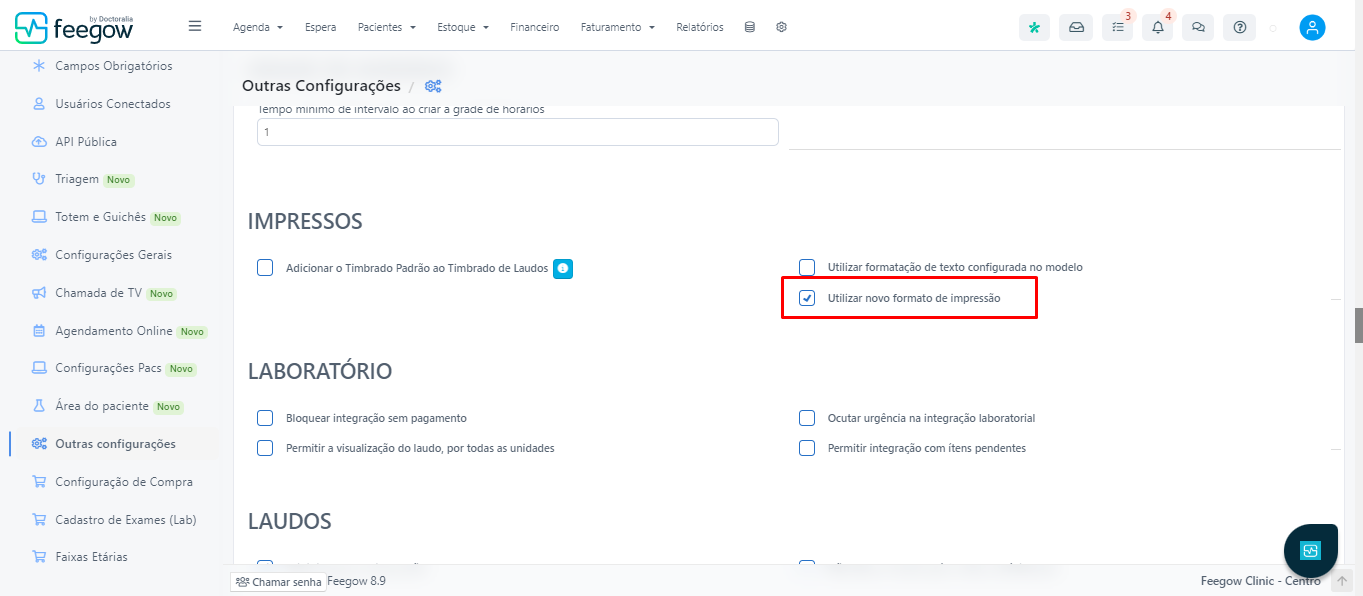Click the minimum interval time input field
Screen dimensions: 1363x596
pos(518,132)
